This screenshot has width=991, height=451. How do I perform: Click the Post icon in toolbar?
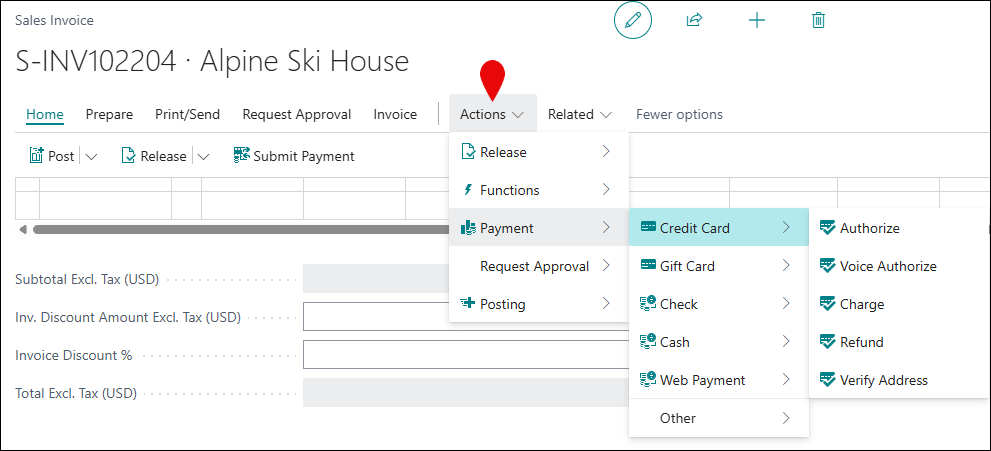(37, 155)
